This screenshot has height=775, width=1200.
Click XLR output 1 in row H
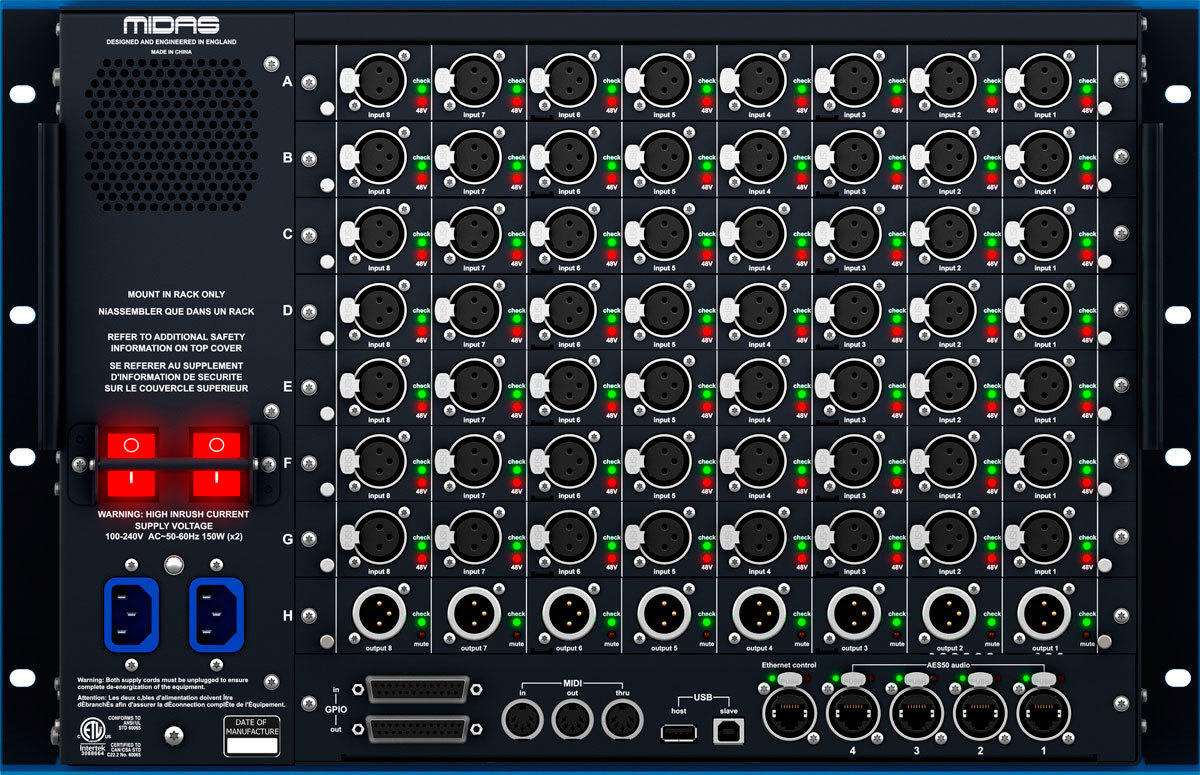(1044, 612)
